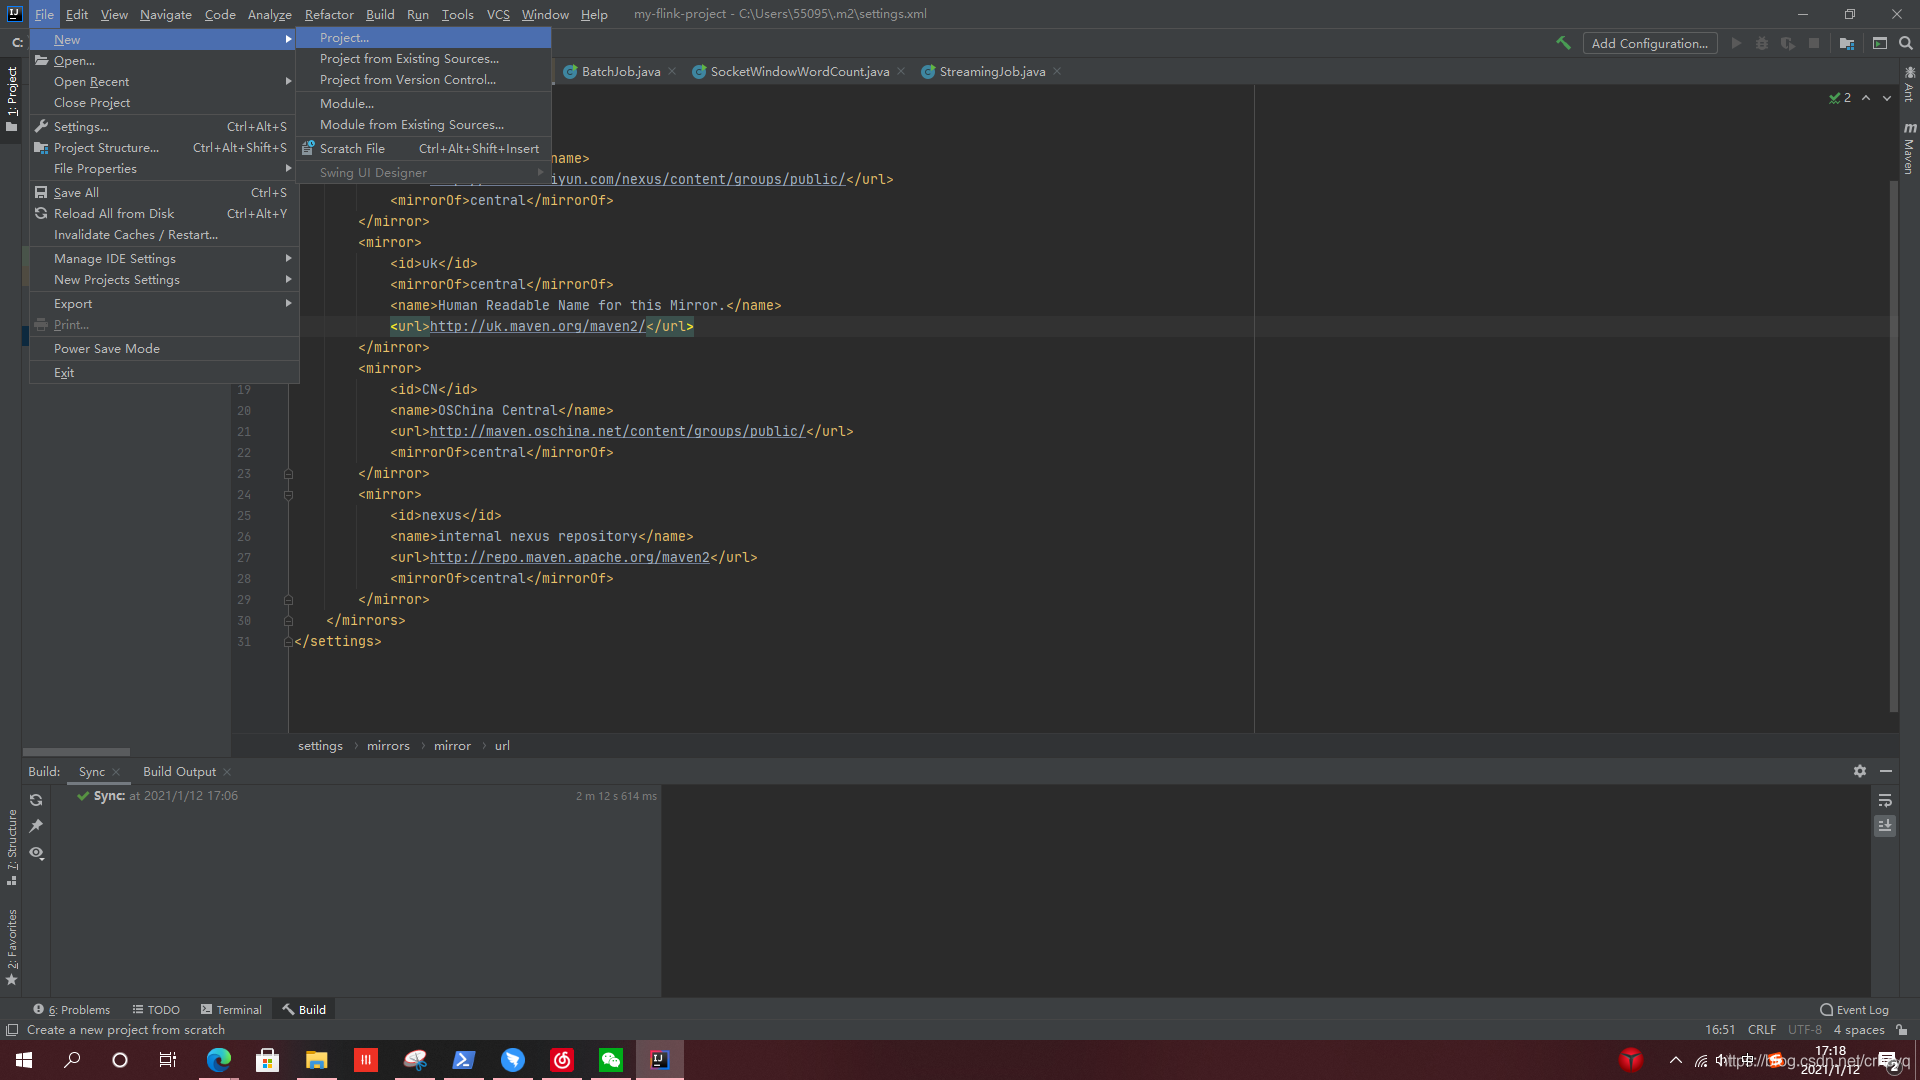
Task: Click Add Configuration... button
Action: [x=1649, y=43]
